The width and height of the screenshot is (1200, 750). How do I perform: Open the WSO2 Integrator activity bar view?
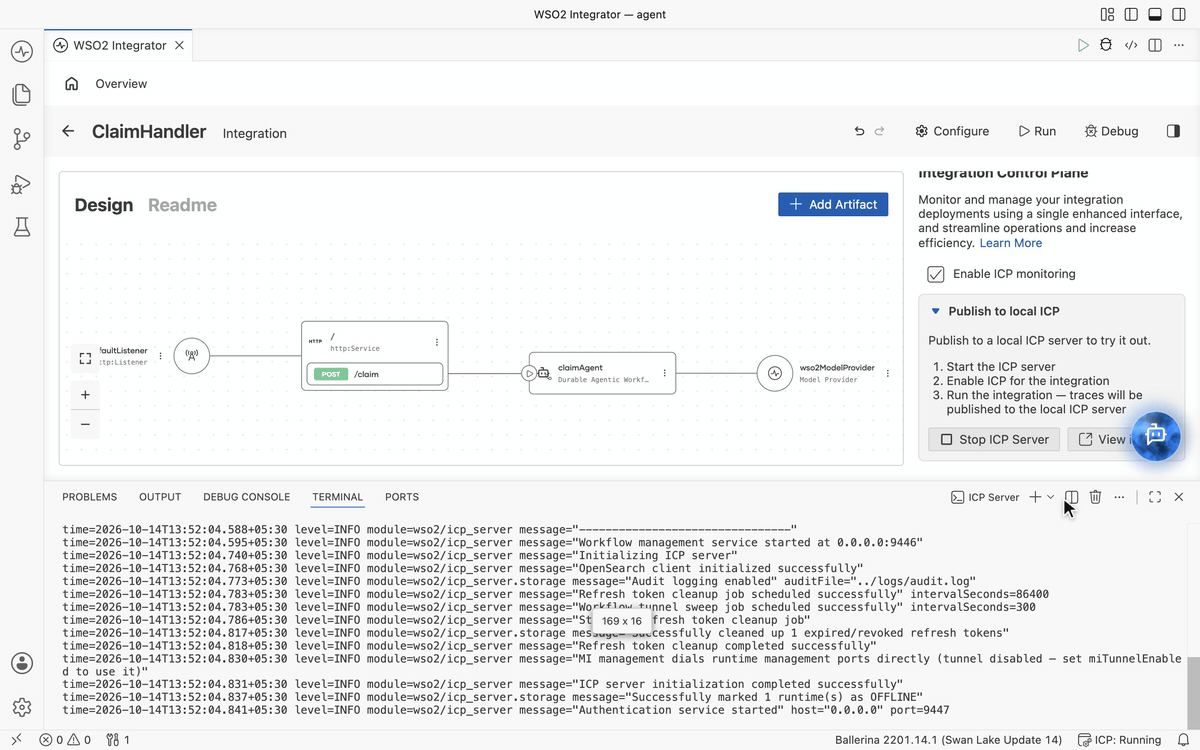pos(22,50)
